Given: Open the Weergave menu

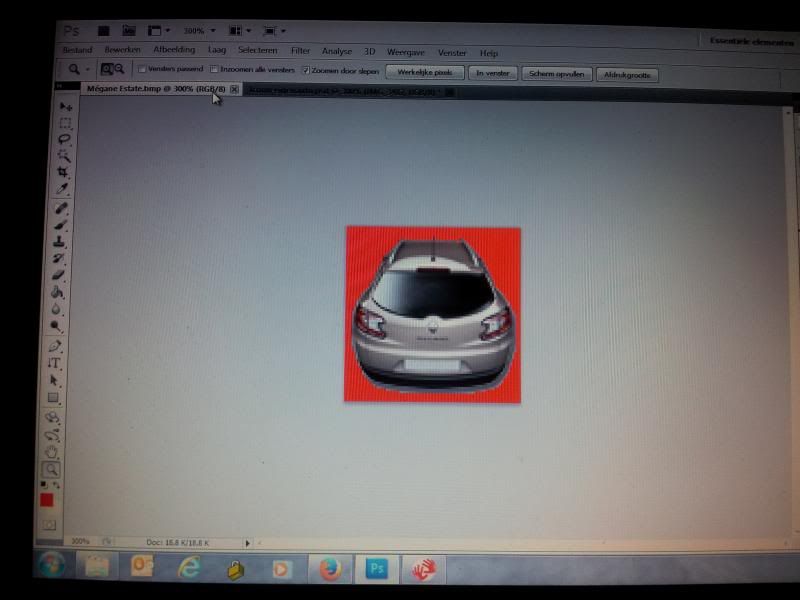Looking at the screenshot, I should (406, 52).
